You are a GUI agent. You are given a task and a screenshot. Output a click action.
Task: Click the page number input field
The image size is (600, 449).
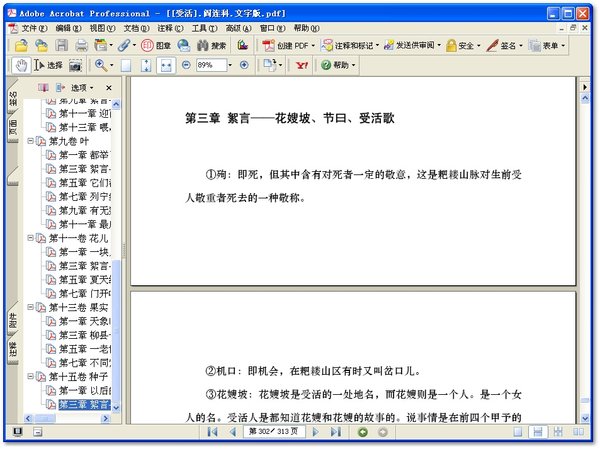click(x=274, y=432)
